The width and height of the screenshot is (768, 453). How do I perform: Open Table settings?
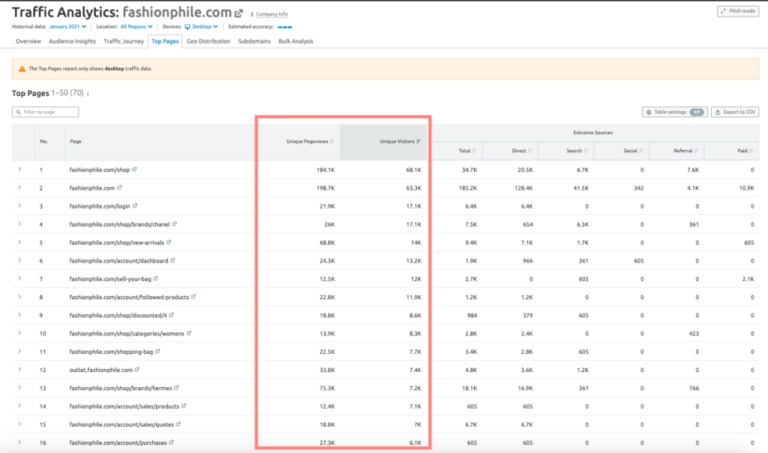(x=674, y=112)
